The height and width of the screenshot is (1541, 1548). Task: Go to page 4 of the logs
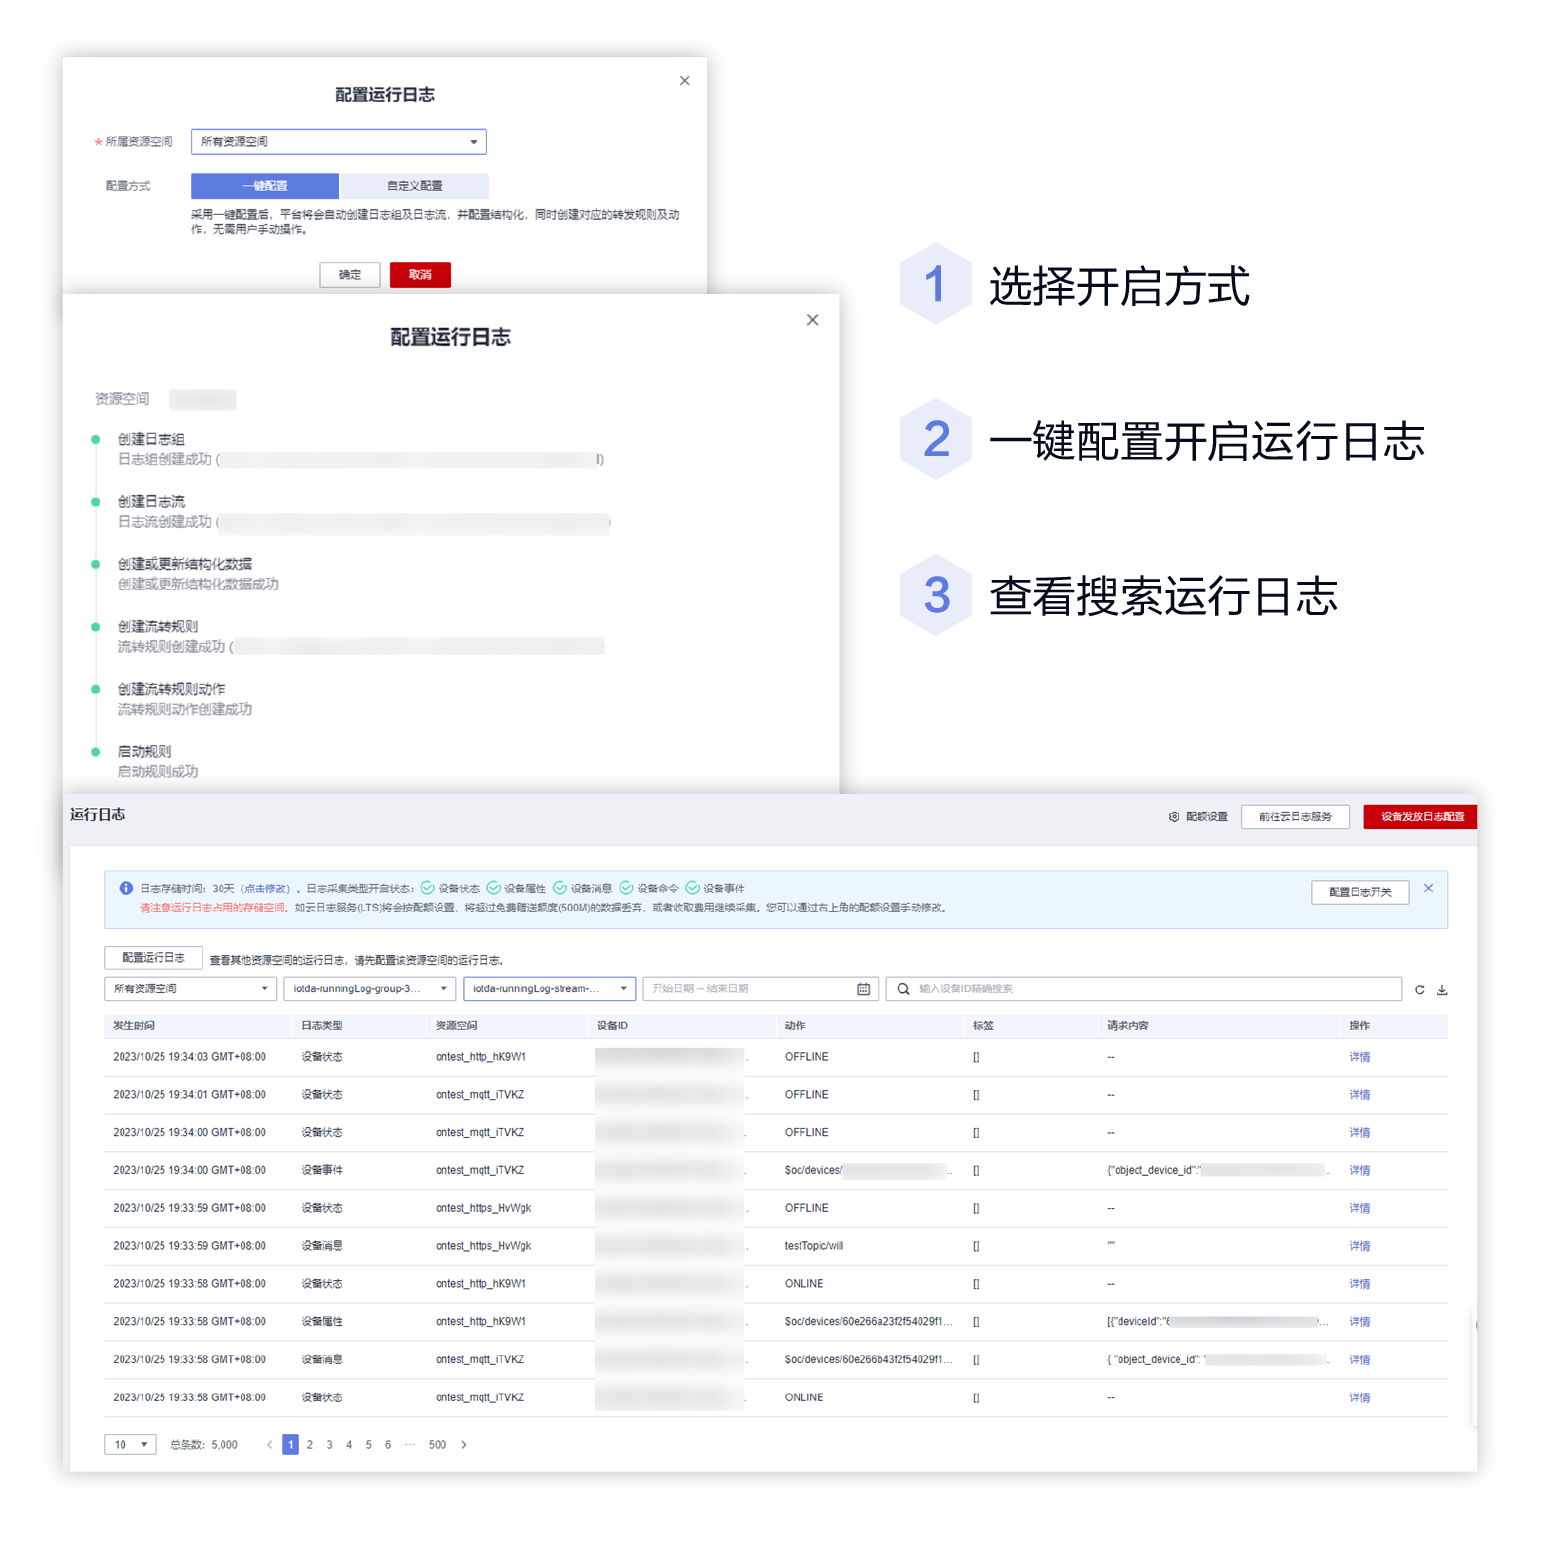coord(349,1445)
